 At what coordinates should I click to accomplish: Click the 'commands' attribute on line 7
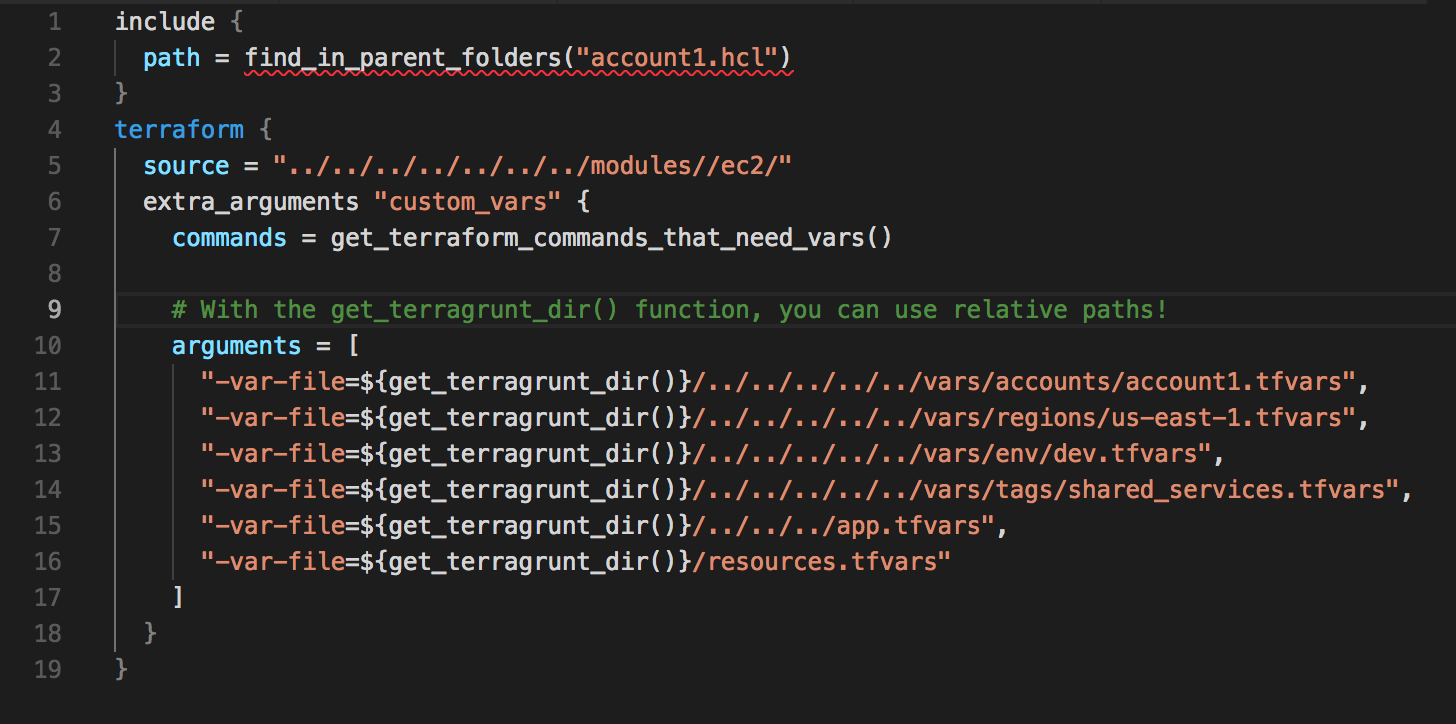[x=229, y=237]
